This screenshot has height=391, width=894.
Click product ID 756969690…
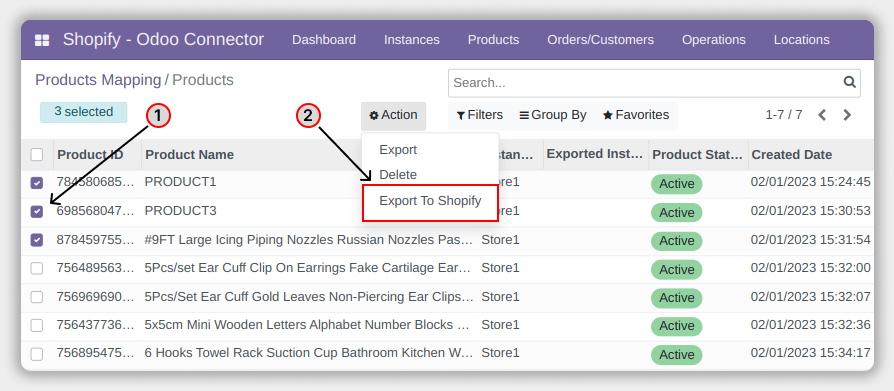point(96,297)
